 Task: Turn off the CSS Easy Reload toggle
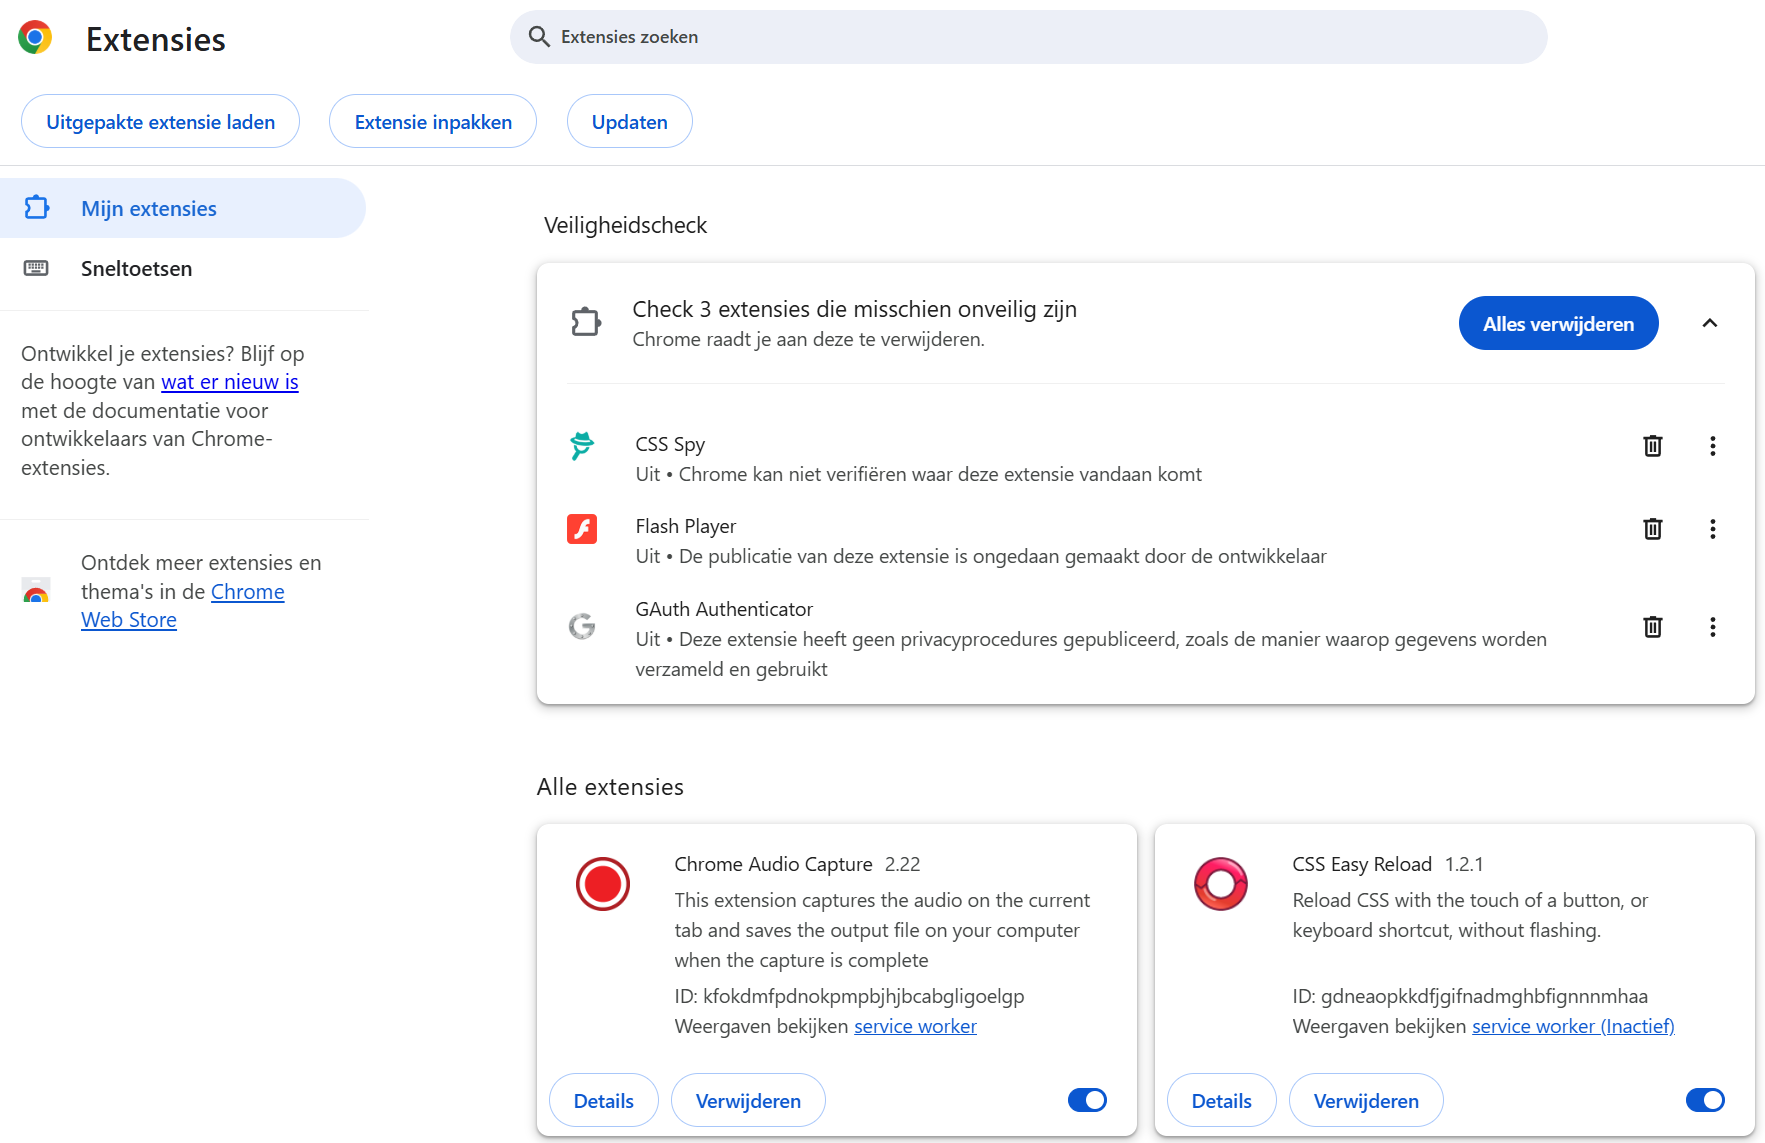pos(1705,1100)
